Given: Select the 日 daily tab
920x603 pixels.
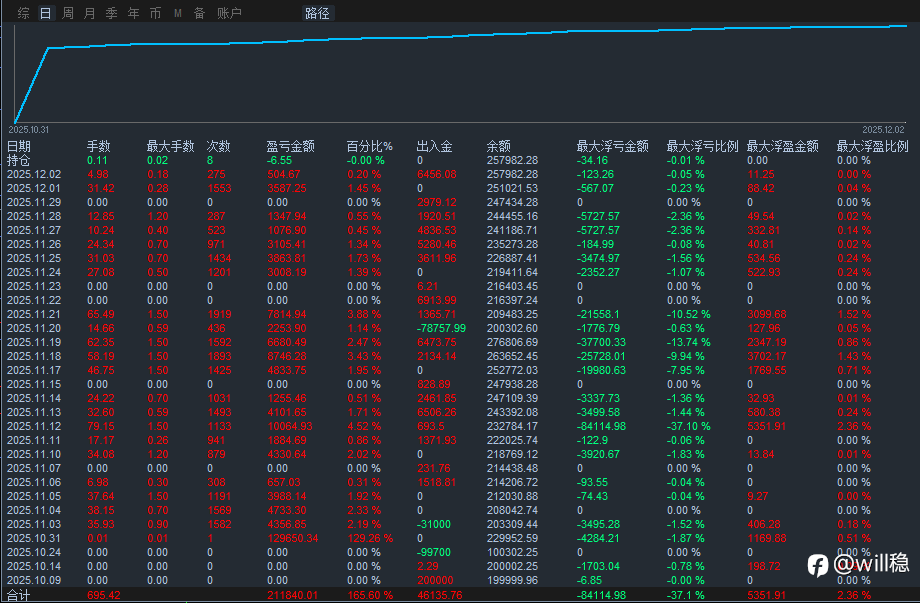Looking at the screenshot, I should pyautogui.click(x=46, y=13).
